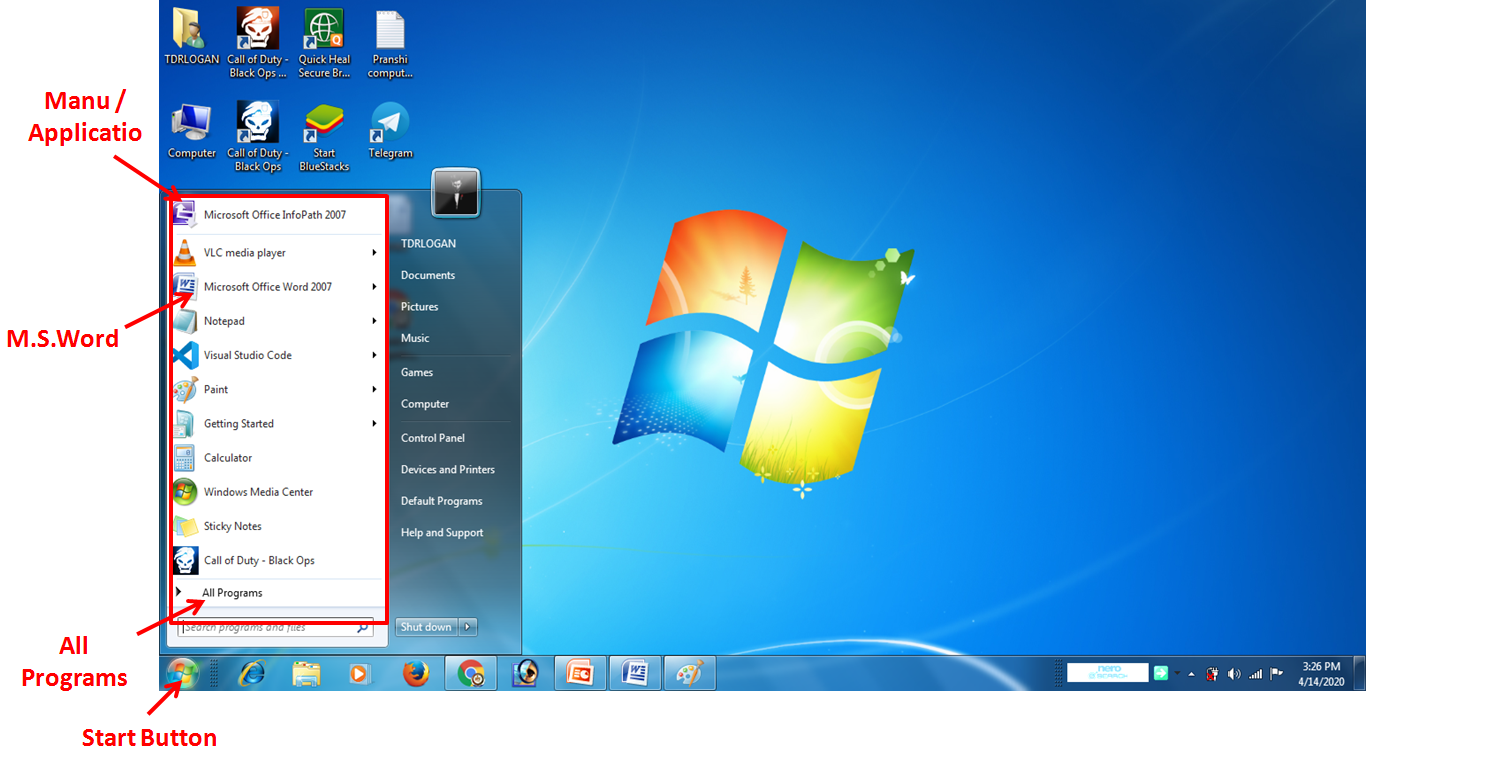Open the Telegram desktop shortcut
The height and width of the screenshot is (768, 1500).
coord(390,130)
